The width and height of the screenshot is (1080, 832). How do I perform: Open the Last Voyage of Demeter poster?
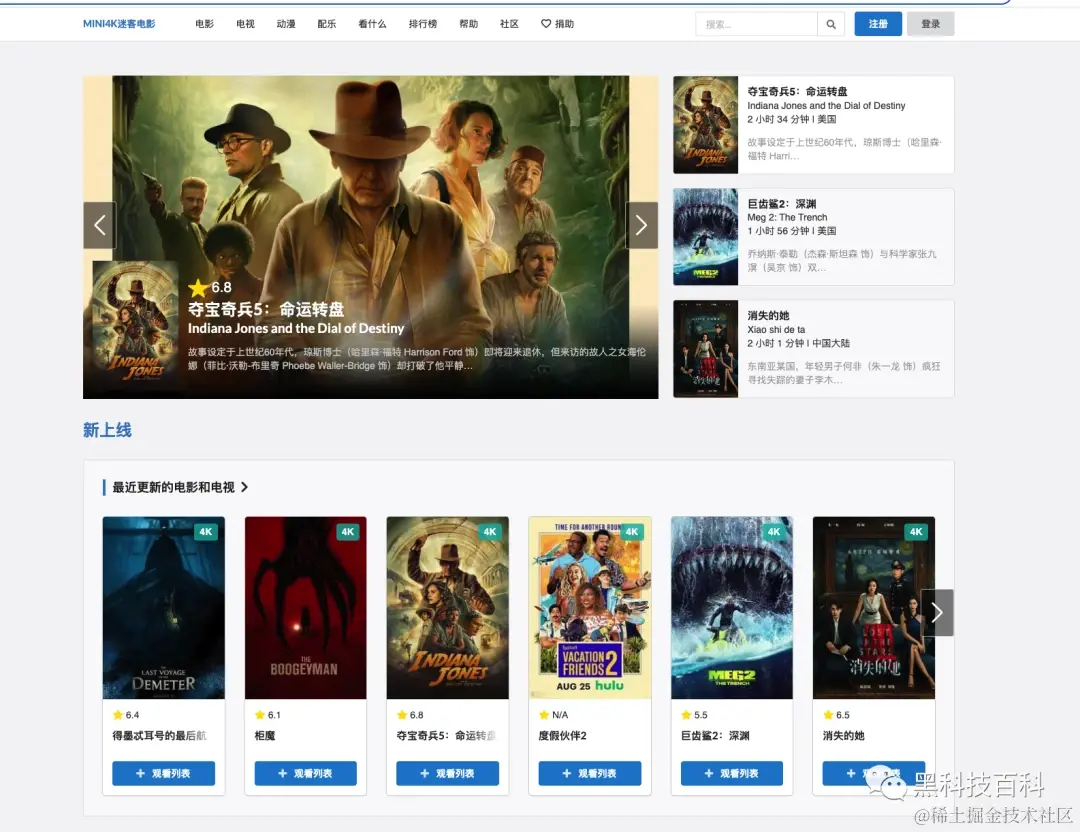163,608
